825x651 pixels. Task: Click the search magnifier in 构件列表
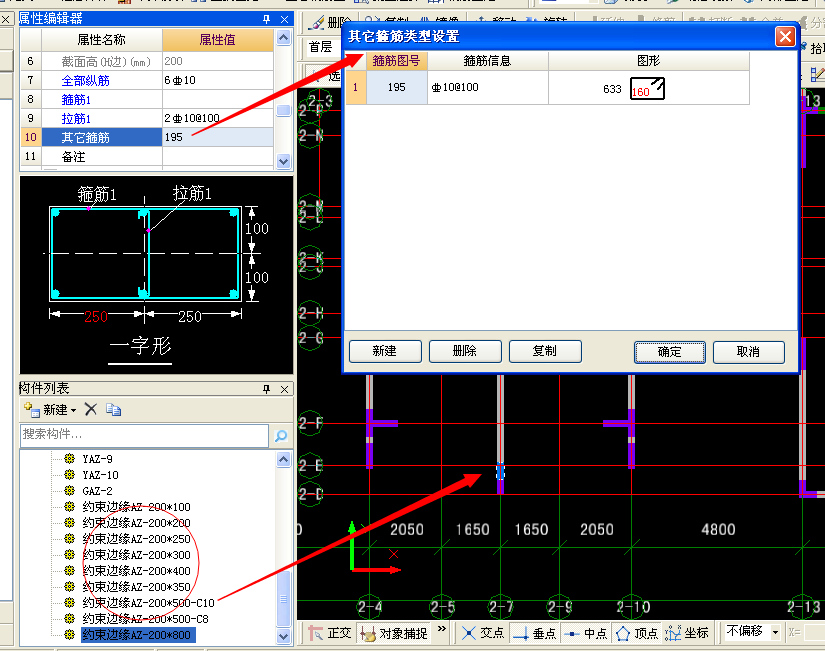[281, 436]
